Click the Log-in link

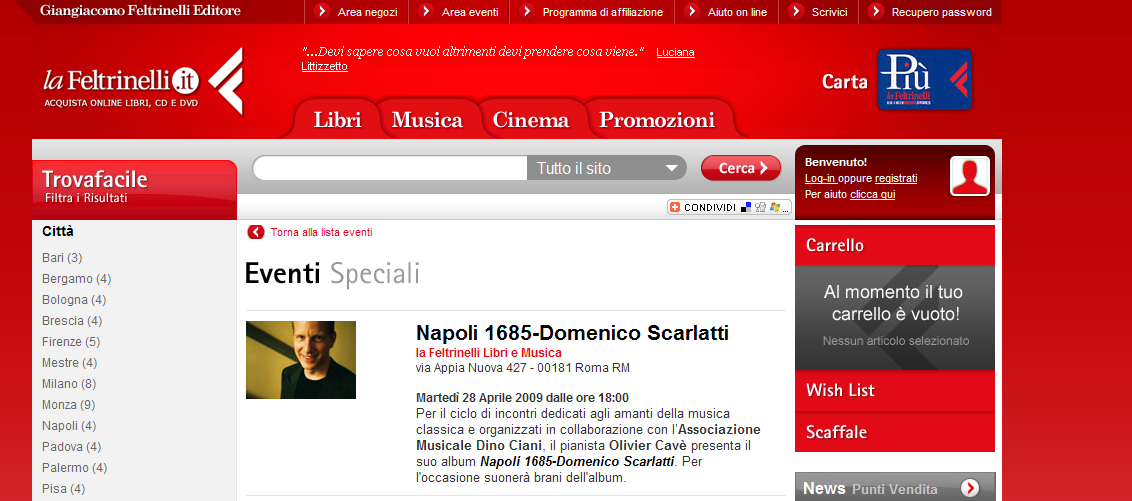(820, 178)
